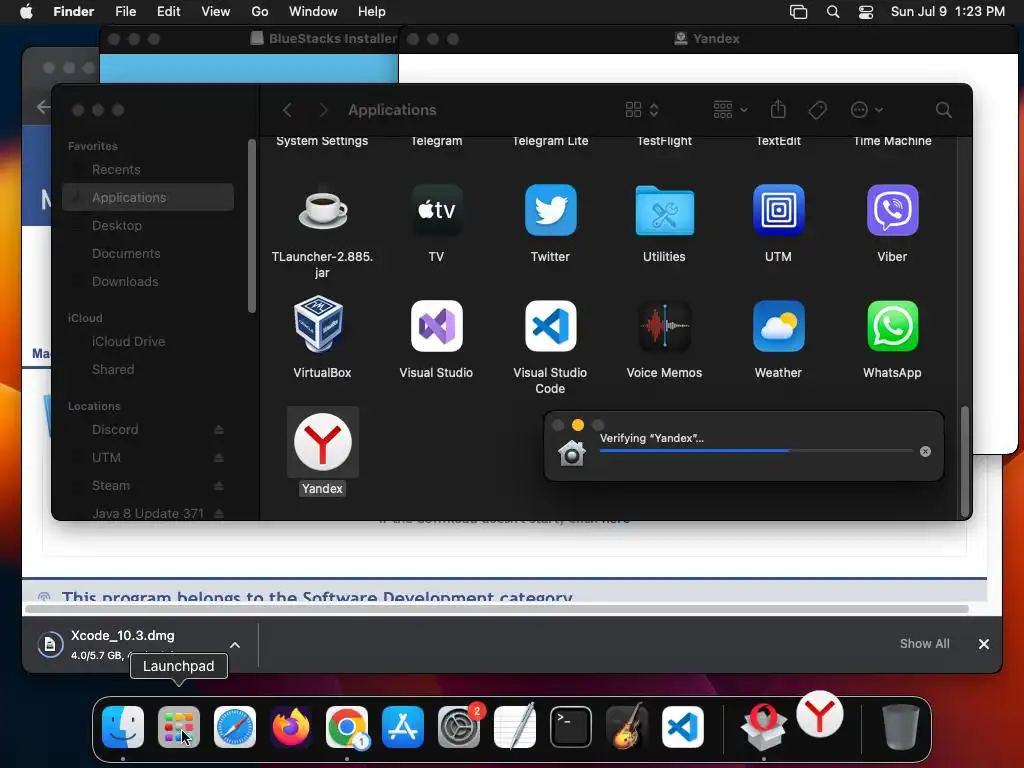Viewport: 1024px width, 768px height.
Task: Open Finder from the Dock
Action: tap(123, 727)
